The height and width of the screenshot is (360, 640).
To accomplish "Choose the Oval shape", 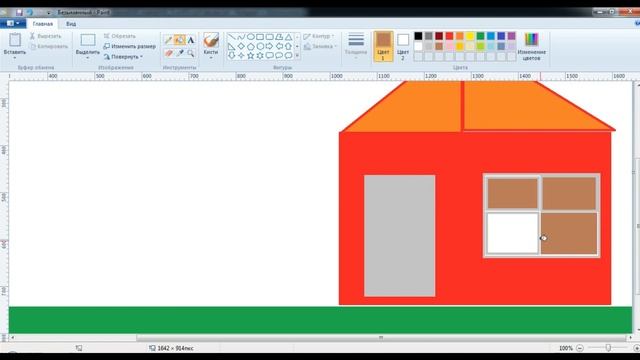I will click(251, 37).
